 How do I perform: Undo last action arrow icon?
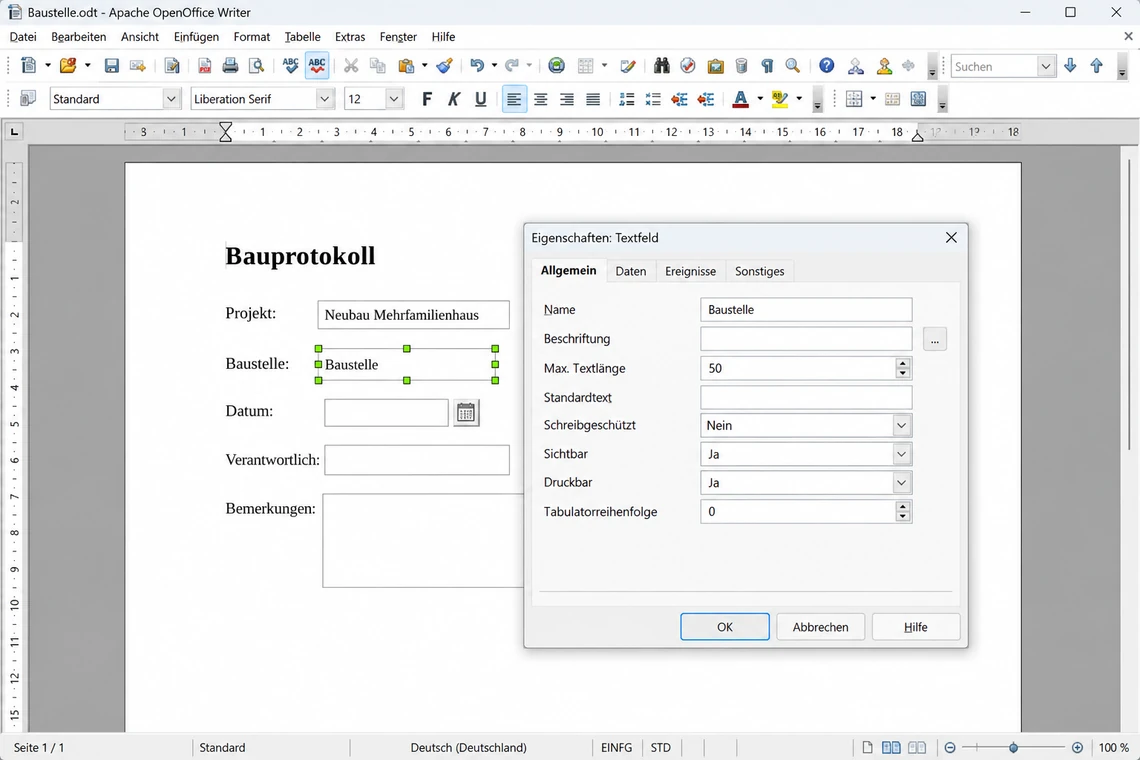(477, 66)
